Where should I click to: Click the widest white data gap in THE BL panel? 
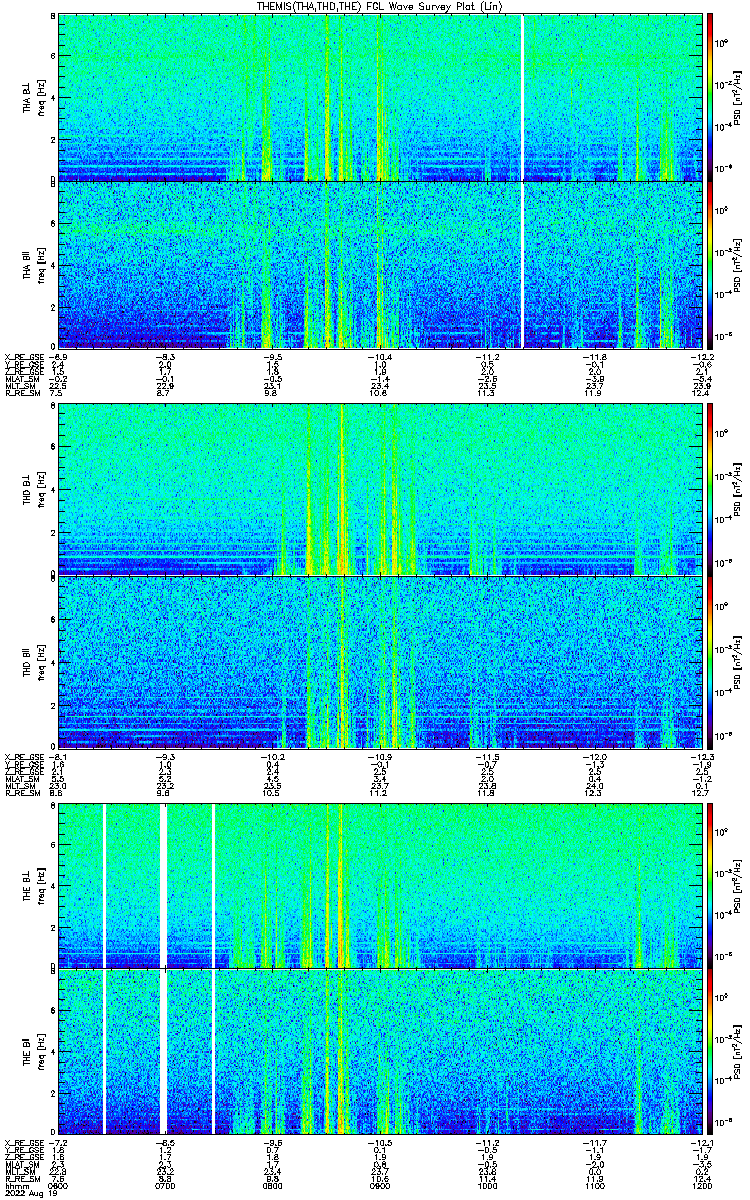tap(164, 886)
